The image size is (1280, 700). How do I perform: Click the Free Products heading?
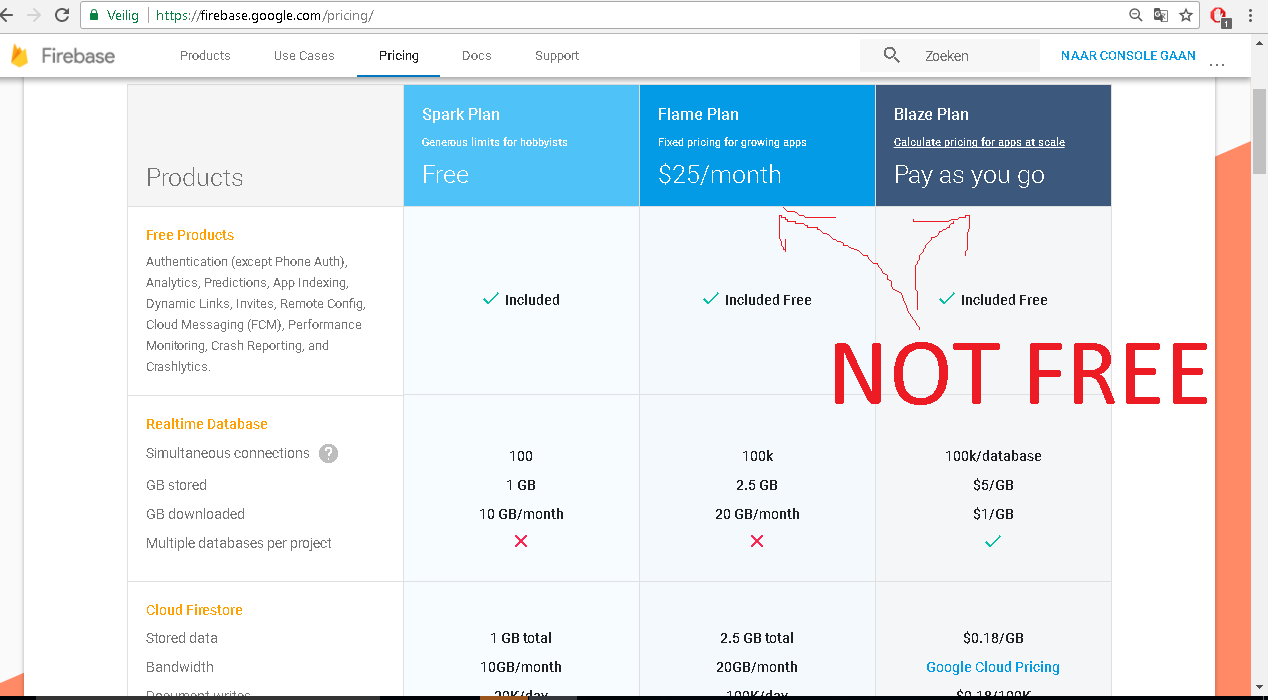tap(190, 235)
